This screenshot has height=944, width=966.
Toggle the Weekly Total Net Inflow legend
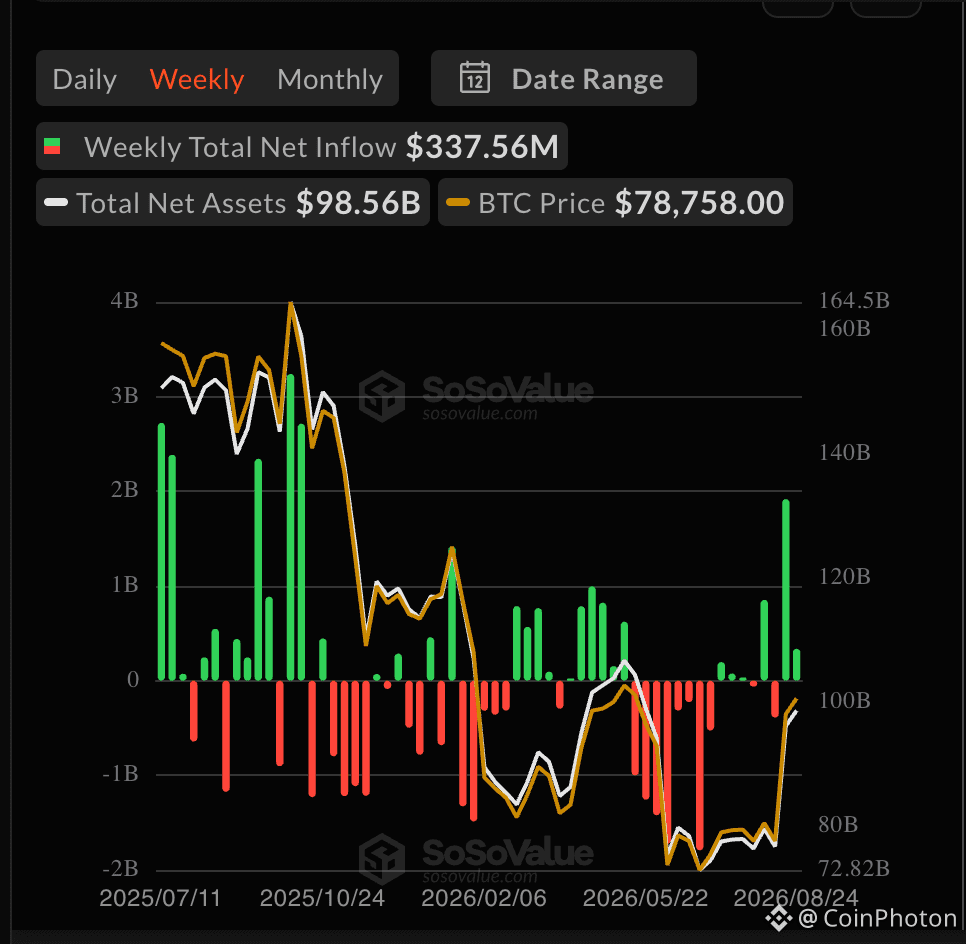[x=302, y=147]
